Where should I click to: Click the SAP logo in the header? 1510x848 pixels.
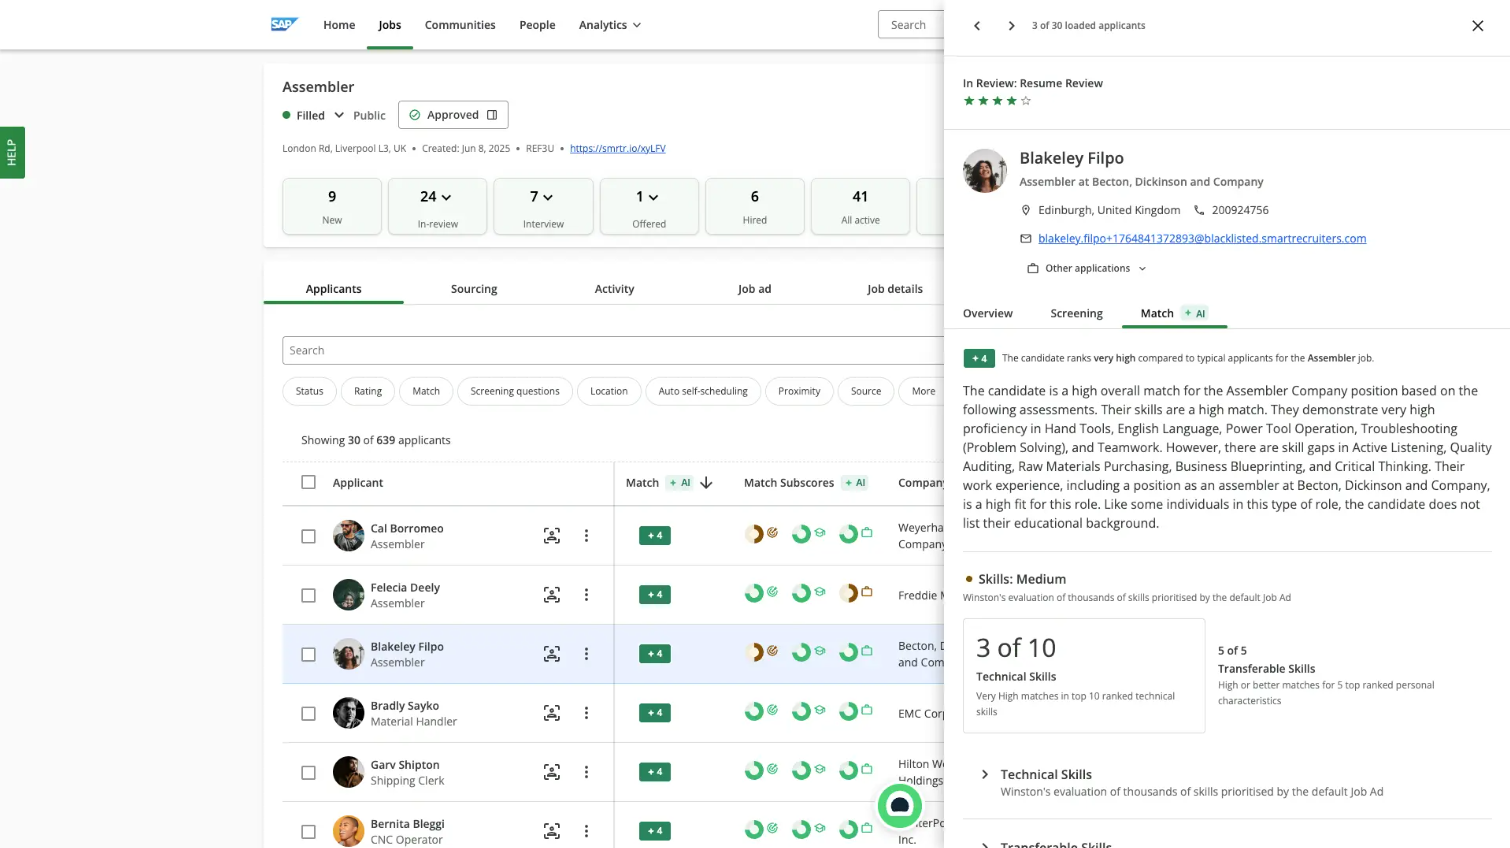(284, 25)
